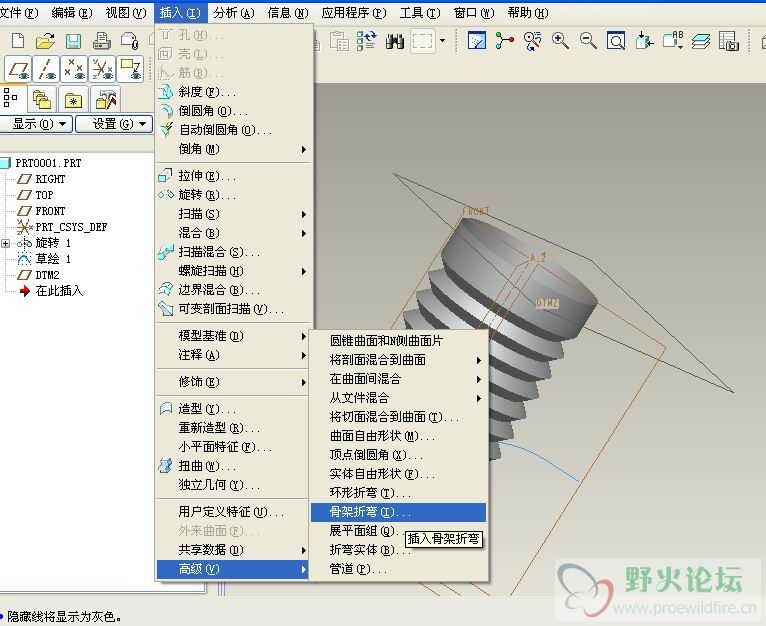Click the refit to screen icon
766x626 pixels.
tap(616, 41)
